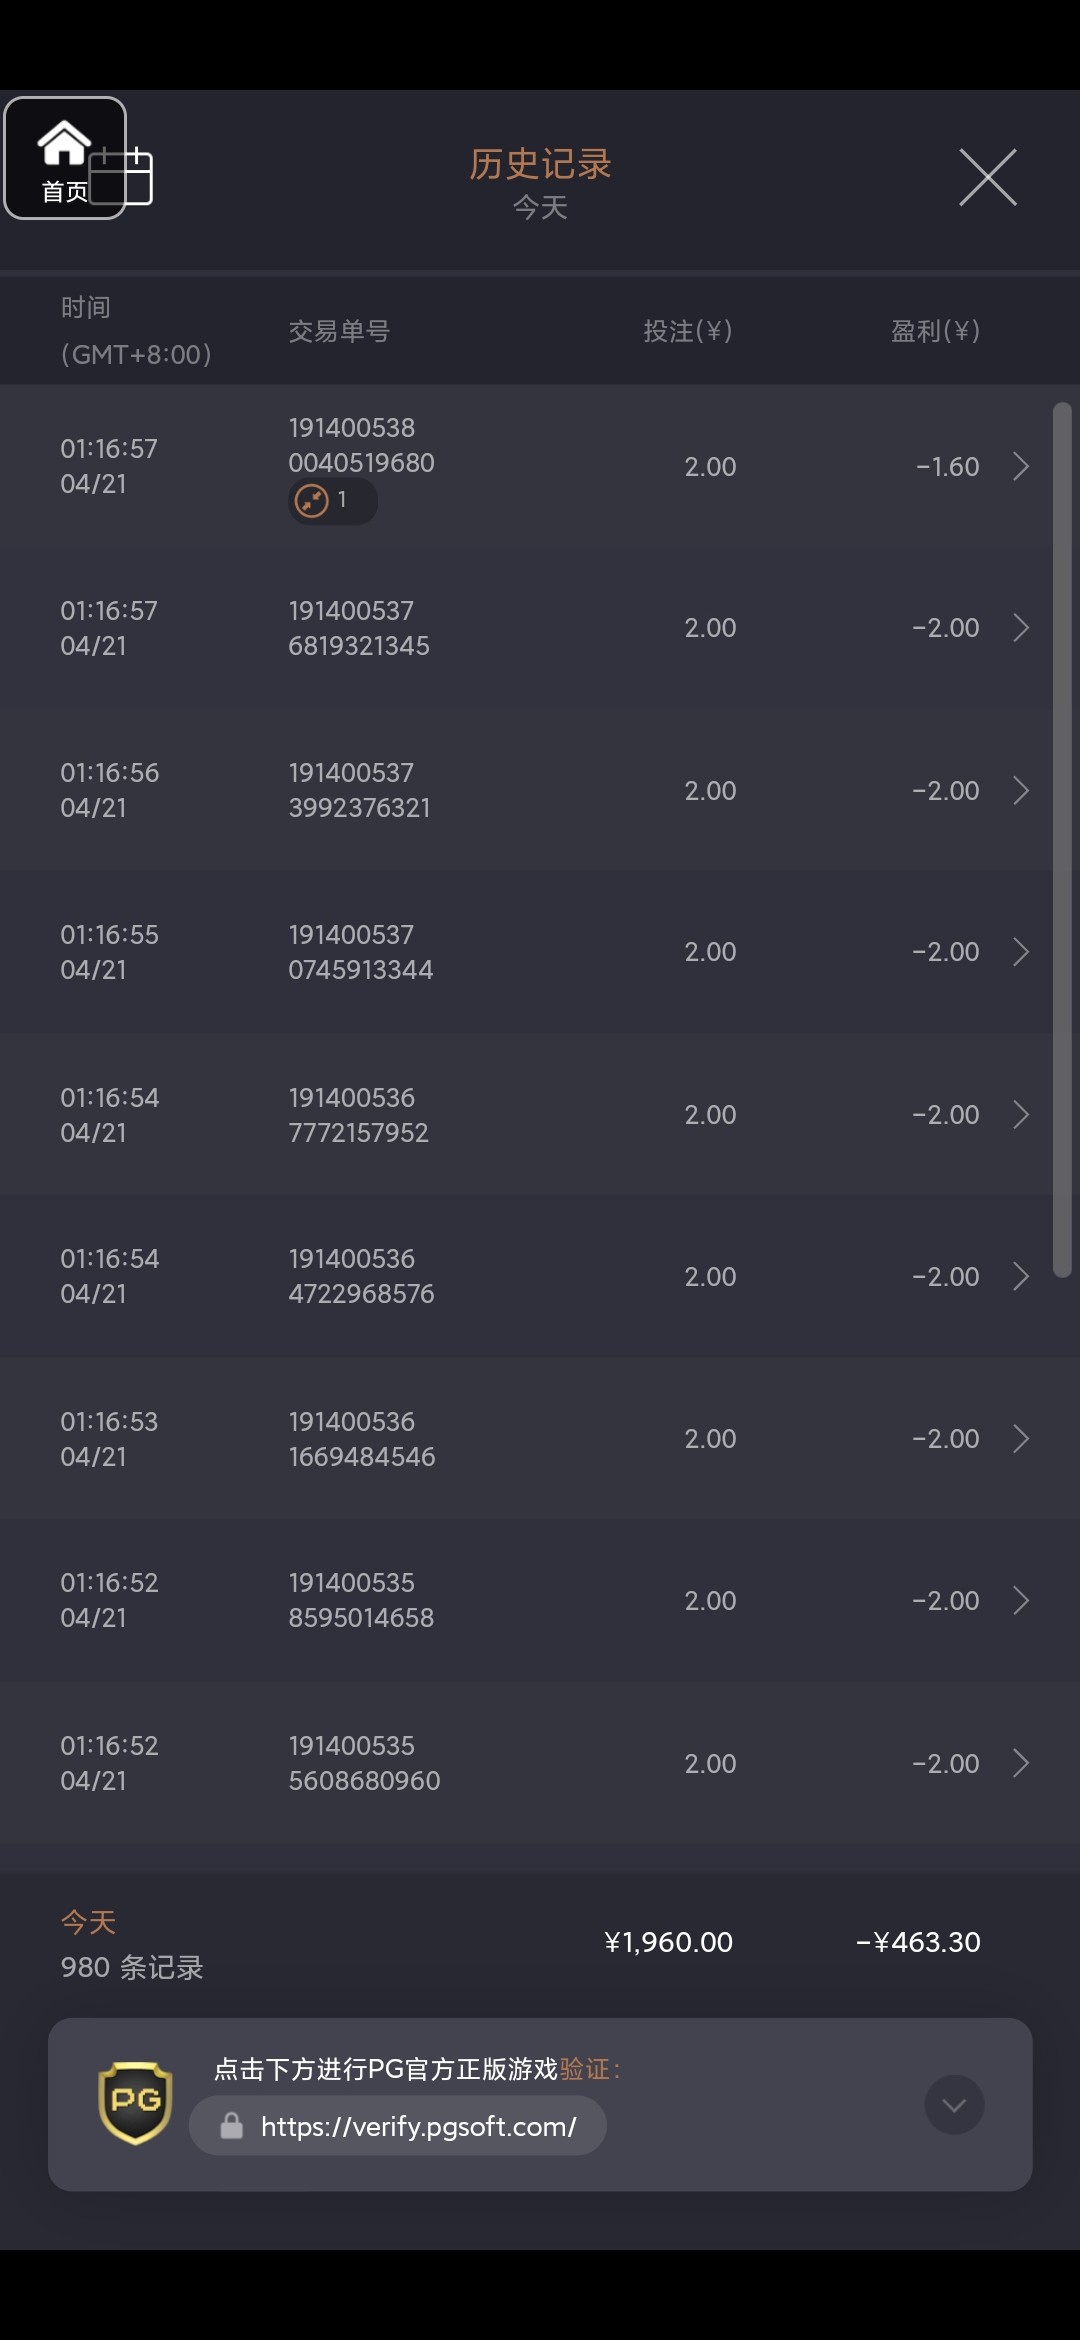This screenshot has height=2340, width=1080.
Task: Tap the home (首页) icon
Action: 64,157
